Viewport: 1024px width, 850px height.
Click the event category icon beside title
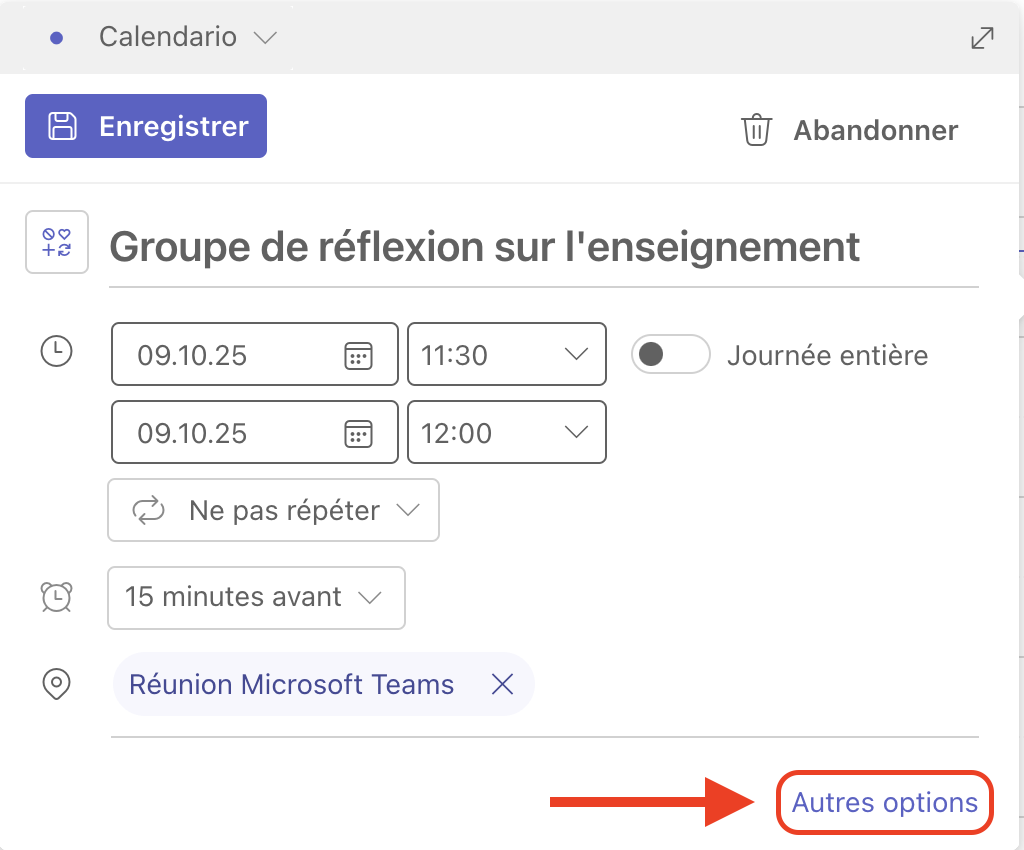pos(57,242)
